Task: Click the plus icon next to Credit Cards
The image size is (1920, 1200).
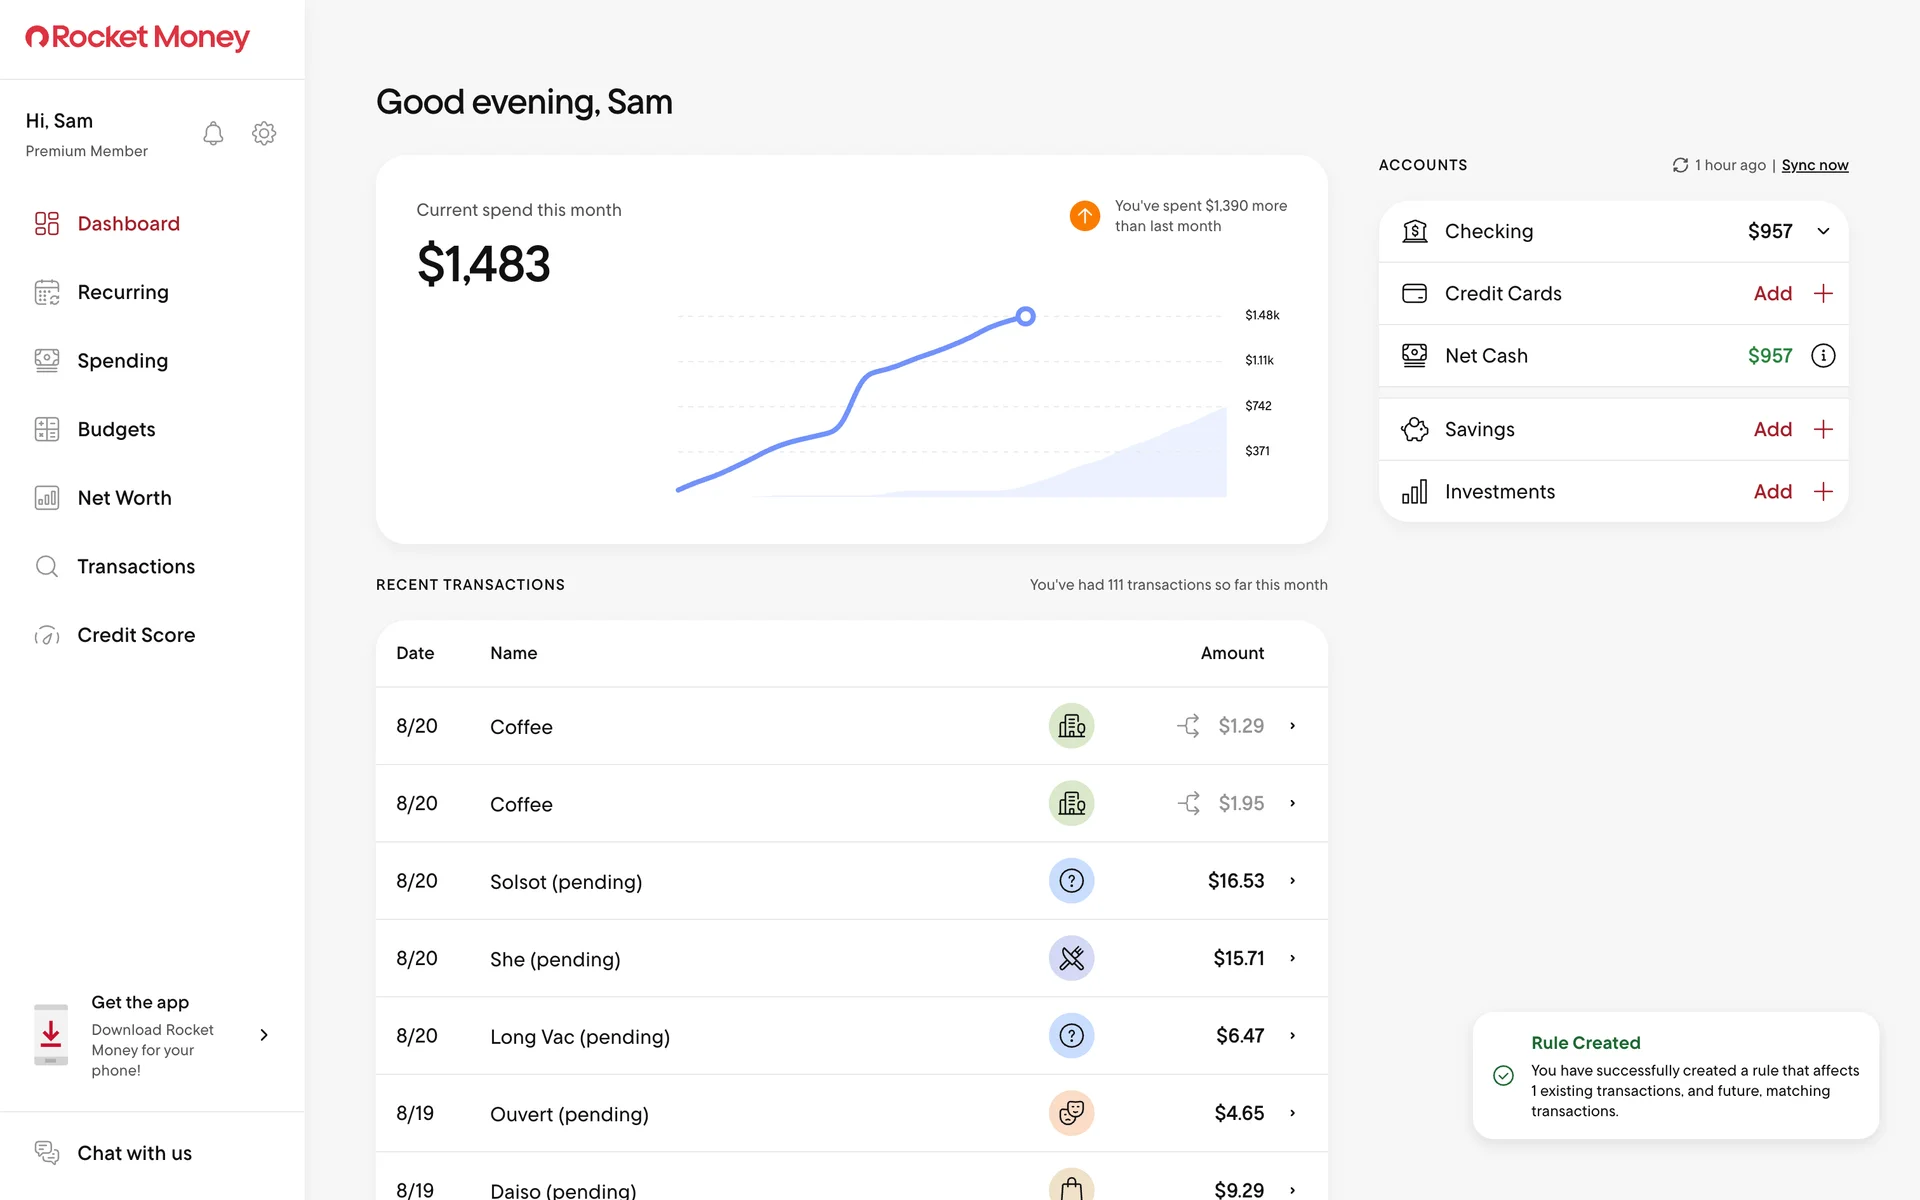Action: 1822,294
